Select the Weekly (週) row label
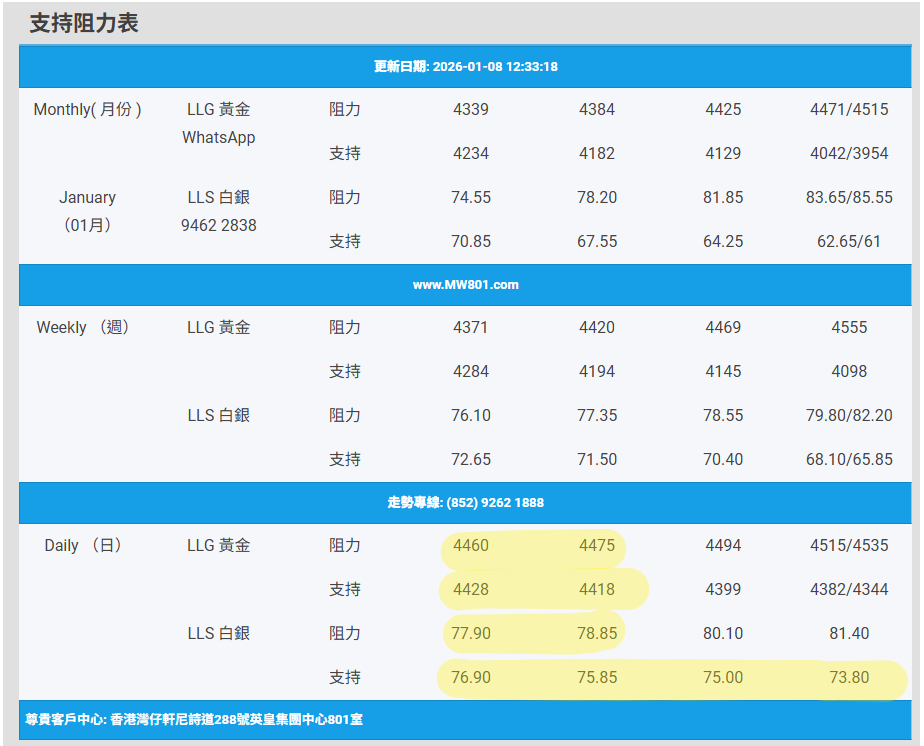This screenshot has width=924, height=746. click(84, 328)
